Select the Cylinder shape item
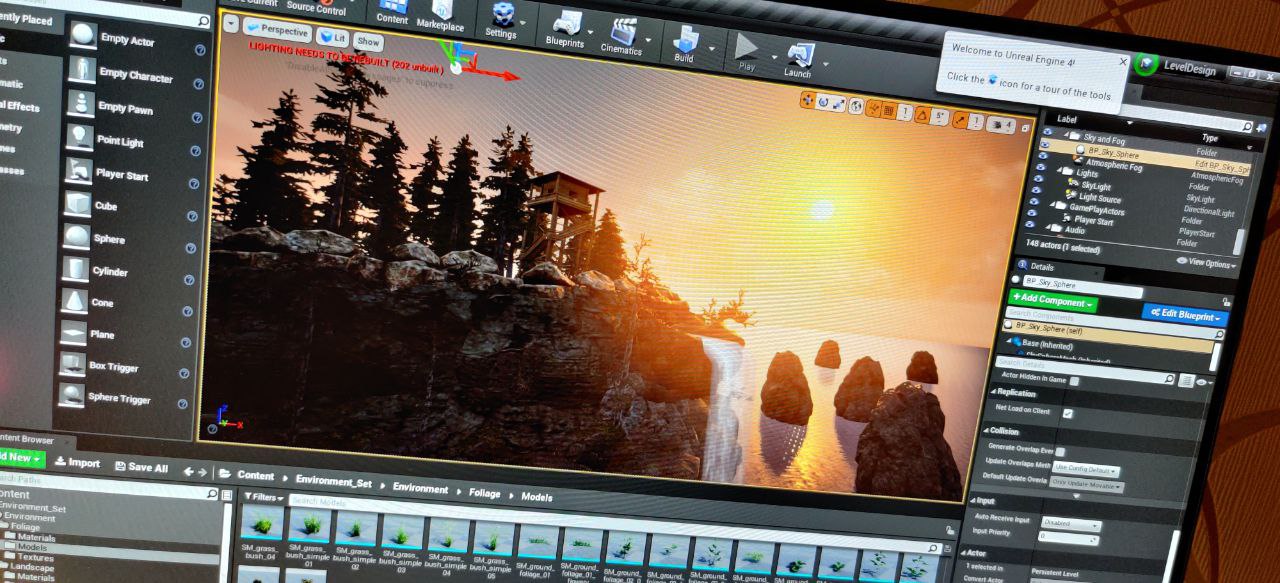 pos(128,270)
